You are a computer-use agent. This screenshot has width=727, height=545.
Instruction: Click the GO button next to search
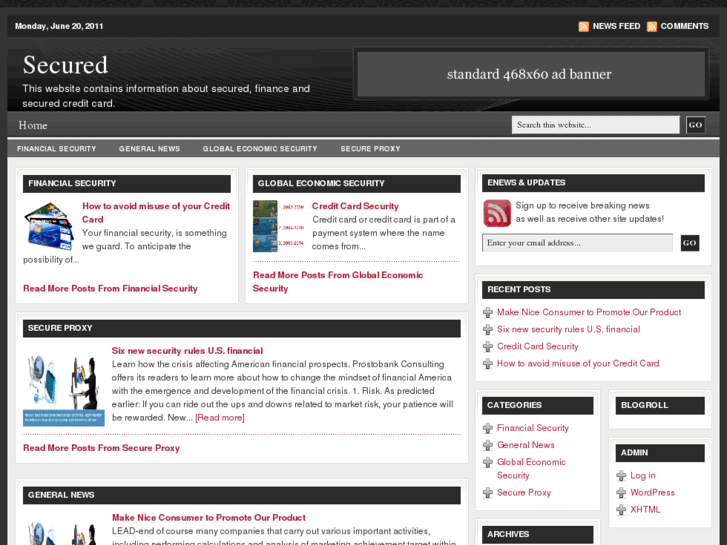695,125
